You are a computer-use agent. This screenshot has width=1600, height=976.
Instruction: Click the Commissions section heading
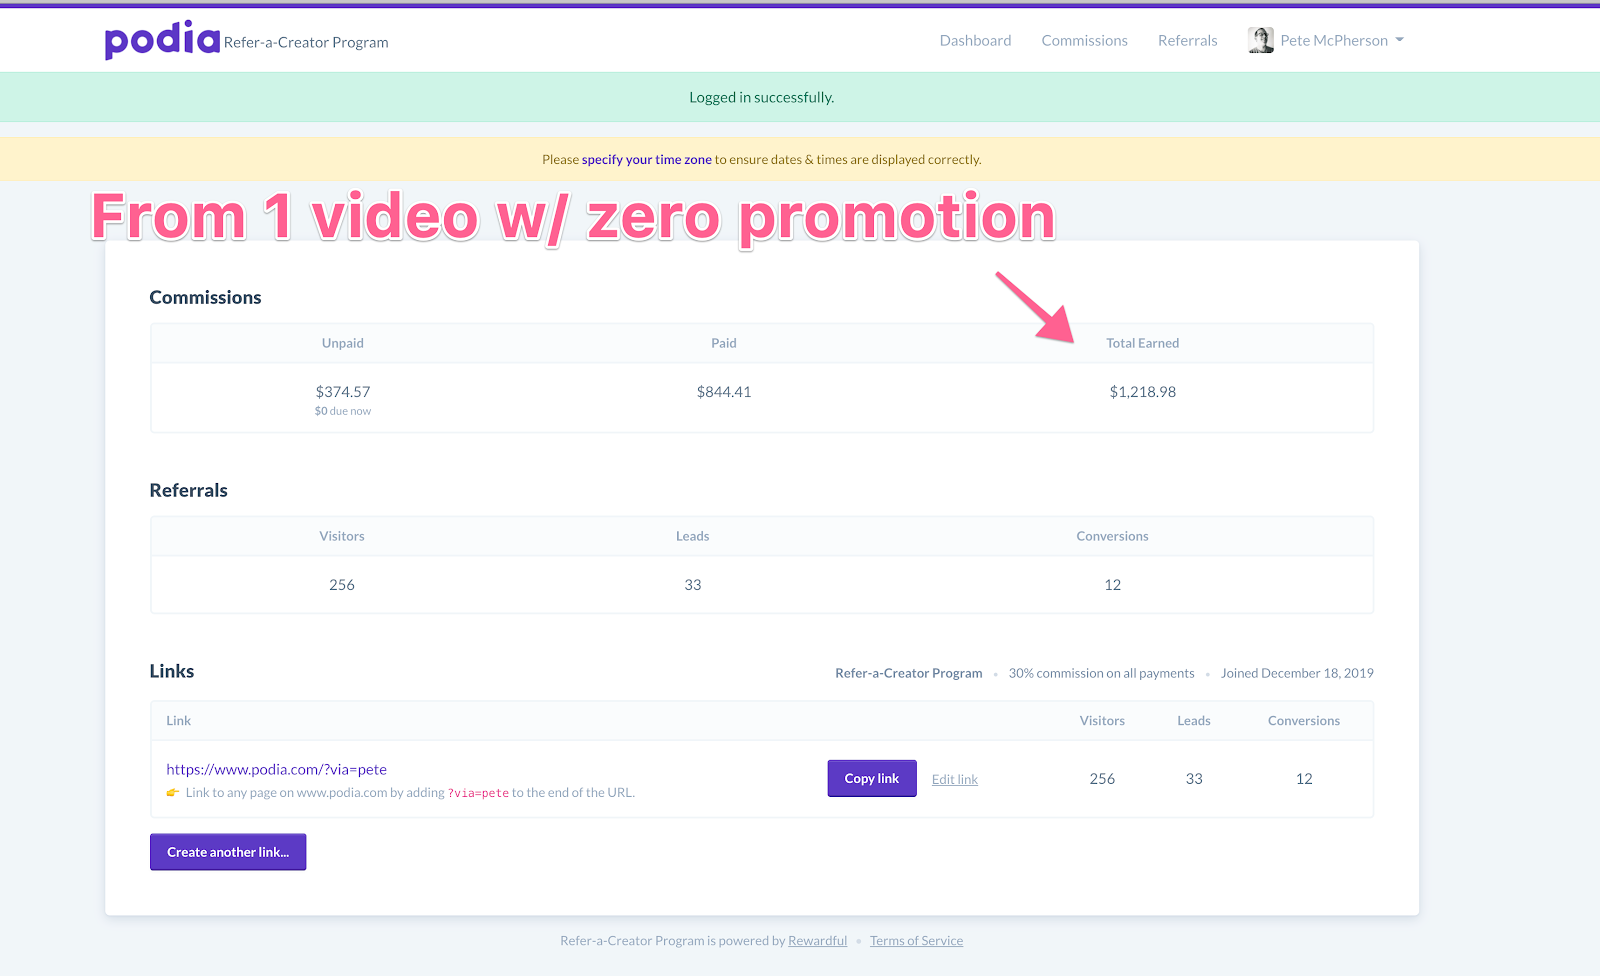(x=205, y=297)
